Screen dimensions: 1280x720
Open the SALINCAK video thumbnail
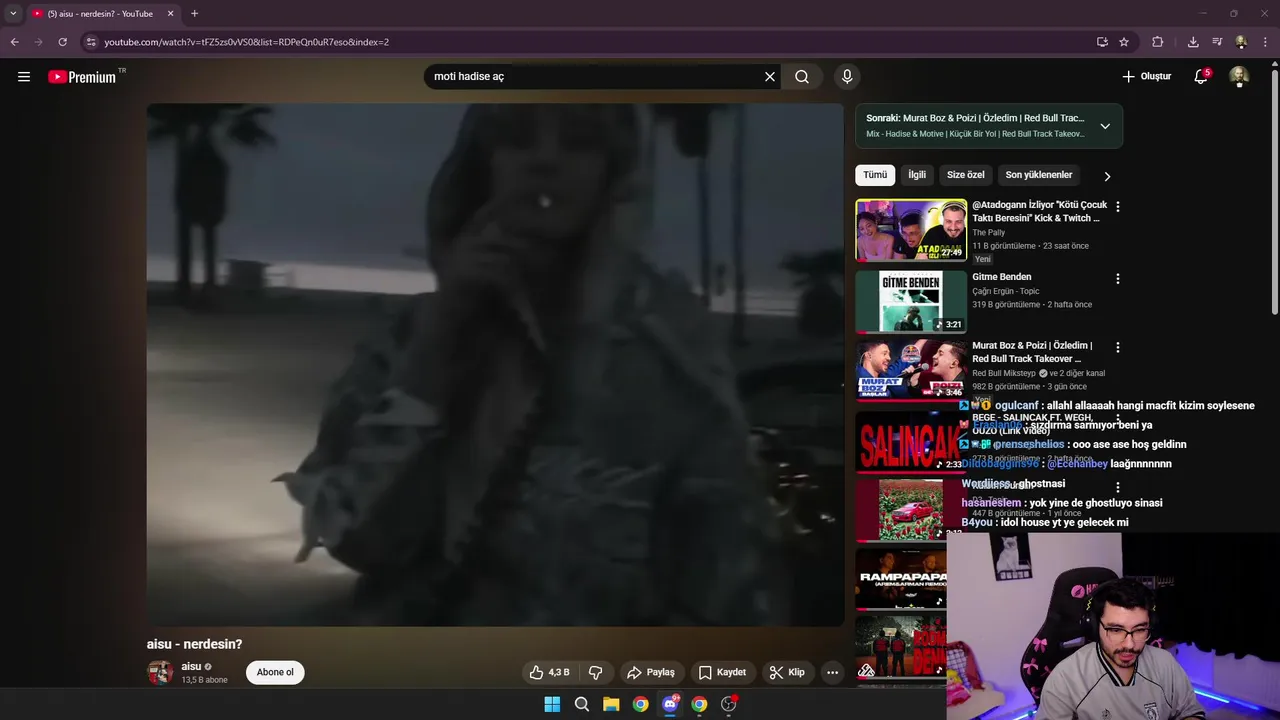click(x=911, y=440)
